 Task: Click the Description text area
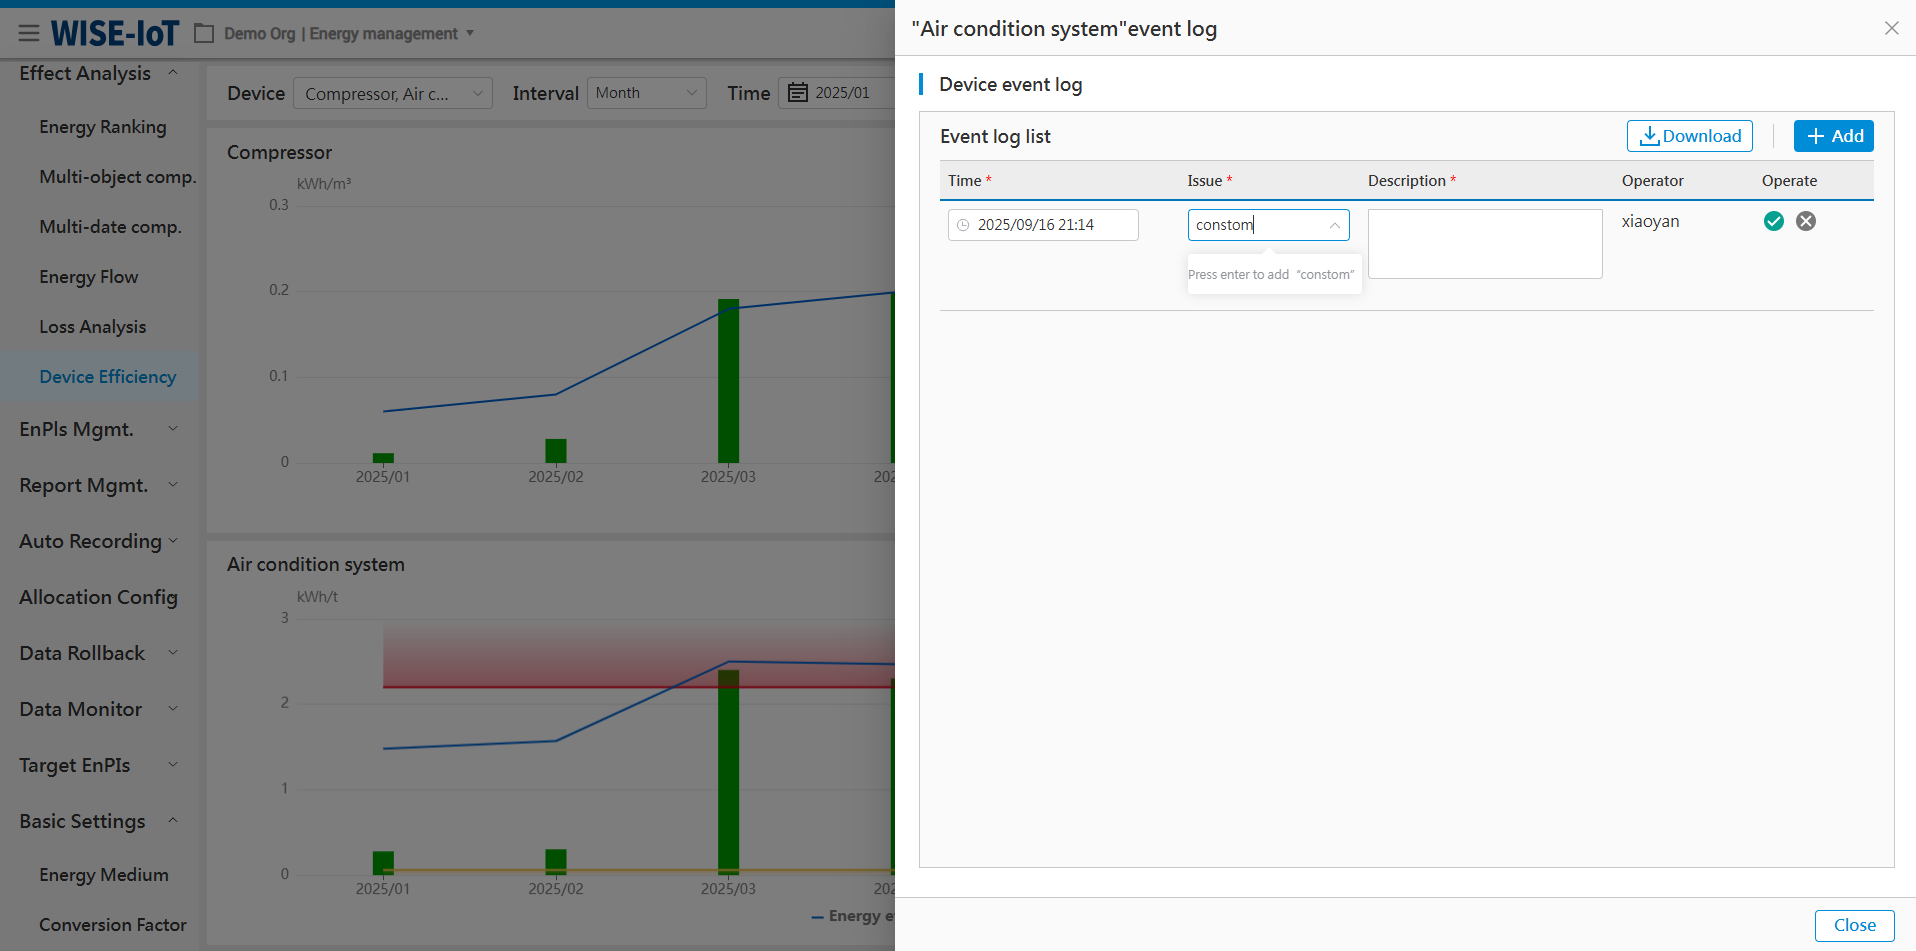[x=1484, y=244]
